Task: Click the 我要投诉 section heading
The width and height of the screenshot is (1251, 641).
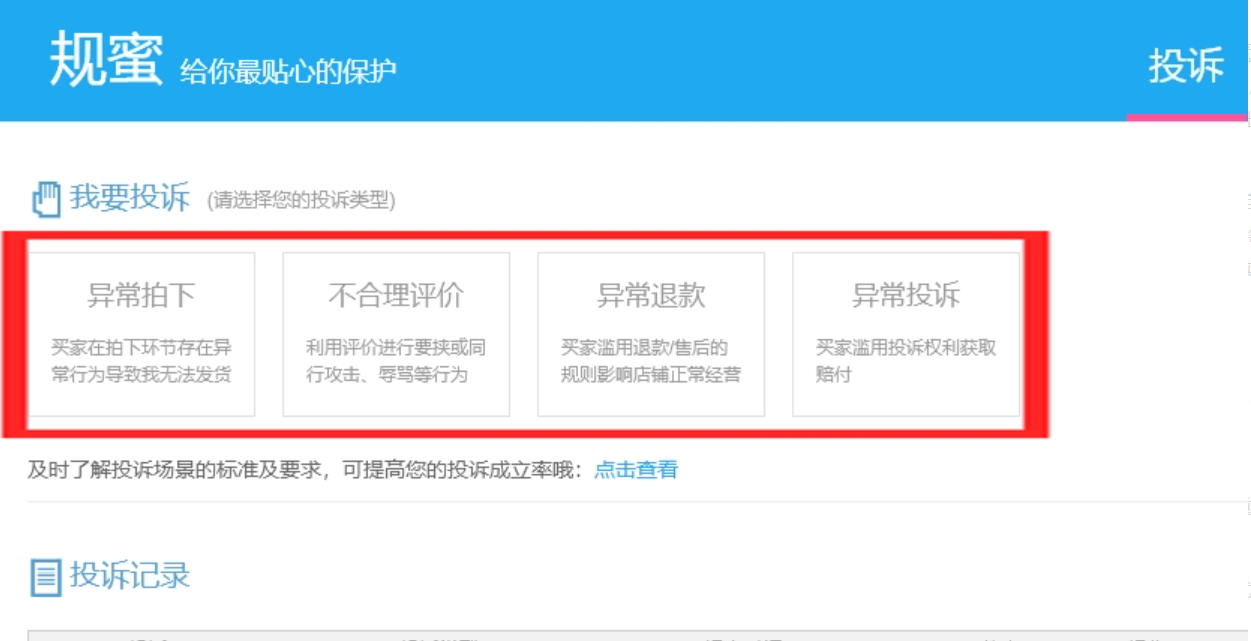Action: click(130, 198)
